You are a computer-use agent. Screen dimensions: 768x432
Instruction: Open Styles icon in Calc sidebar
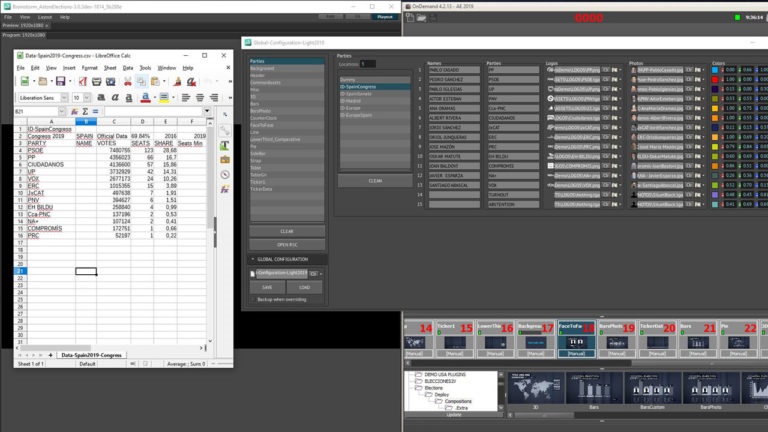click(x=224, y=145)
